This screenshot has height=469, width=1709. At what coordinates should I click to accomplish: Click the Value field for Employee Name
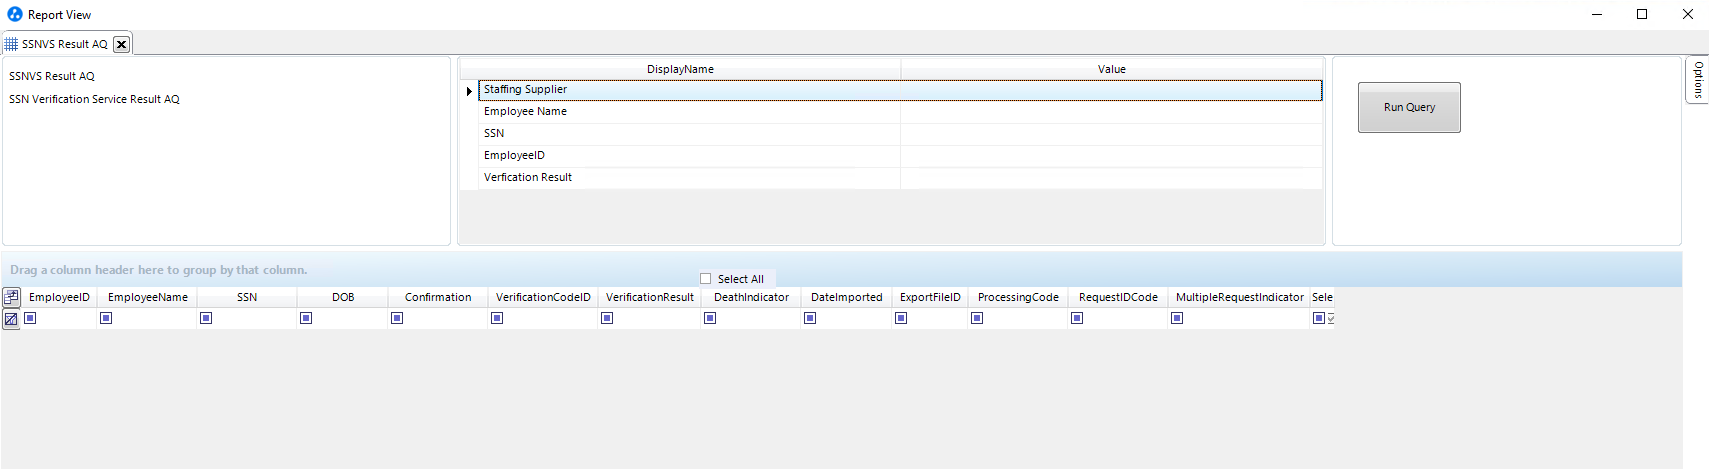coord(1110,112)
